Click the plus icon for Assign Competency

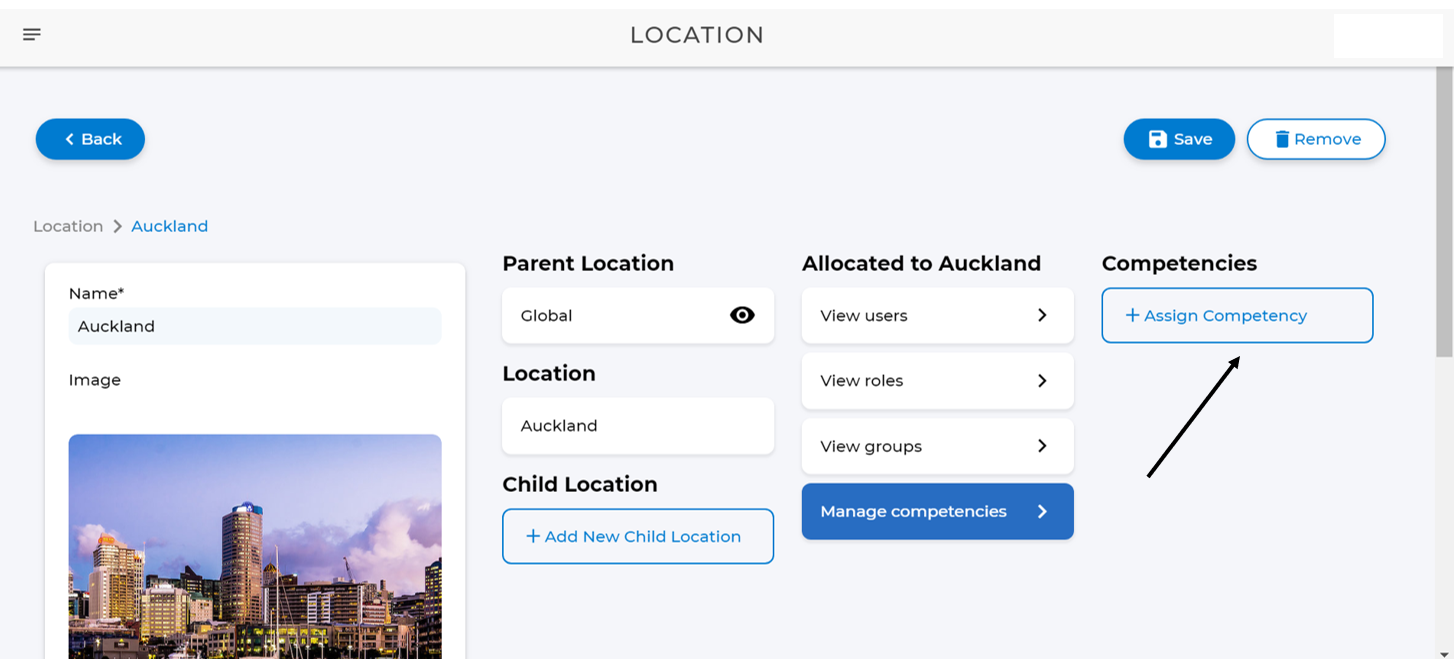coord(1132,315)
